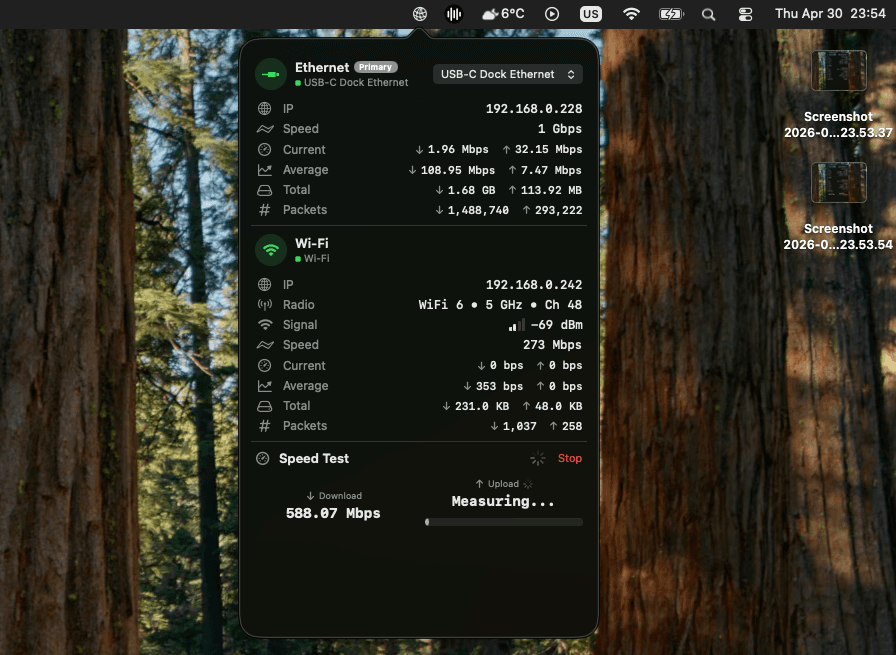Click the Radio antenna icon
This screenshot has height=655, width=896.
(x=265, y=305)
